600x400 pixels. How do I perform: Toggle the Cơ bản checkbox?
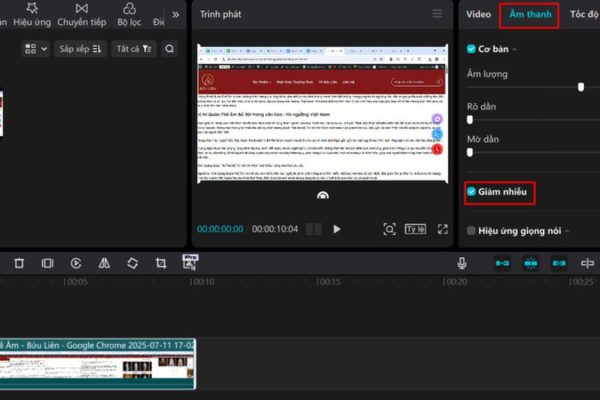click(472, 47)
